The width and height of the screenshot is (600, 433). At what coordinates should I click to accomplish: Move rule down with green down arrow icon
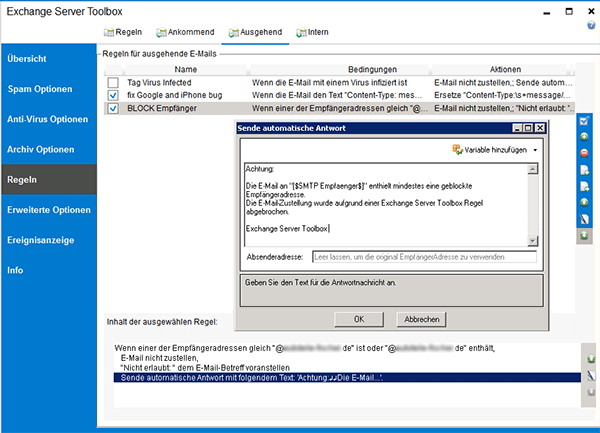584,235
